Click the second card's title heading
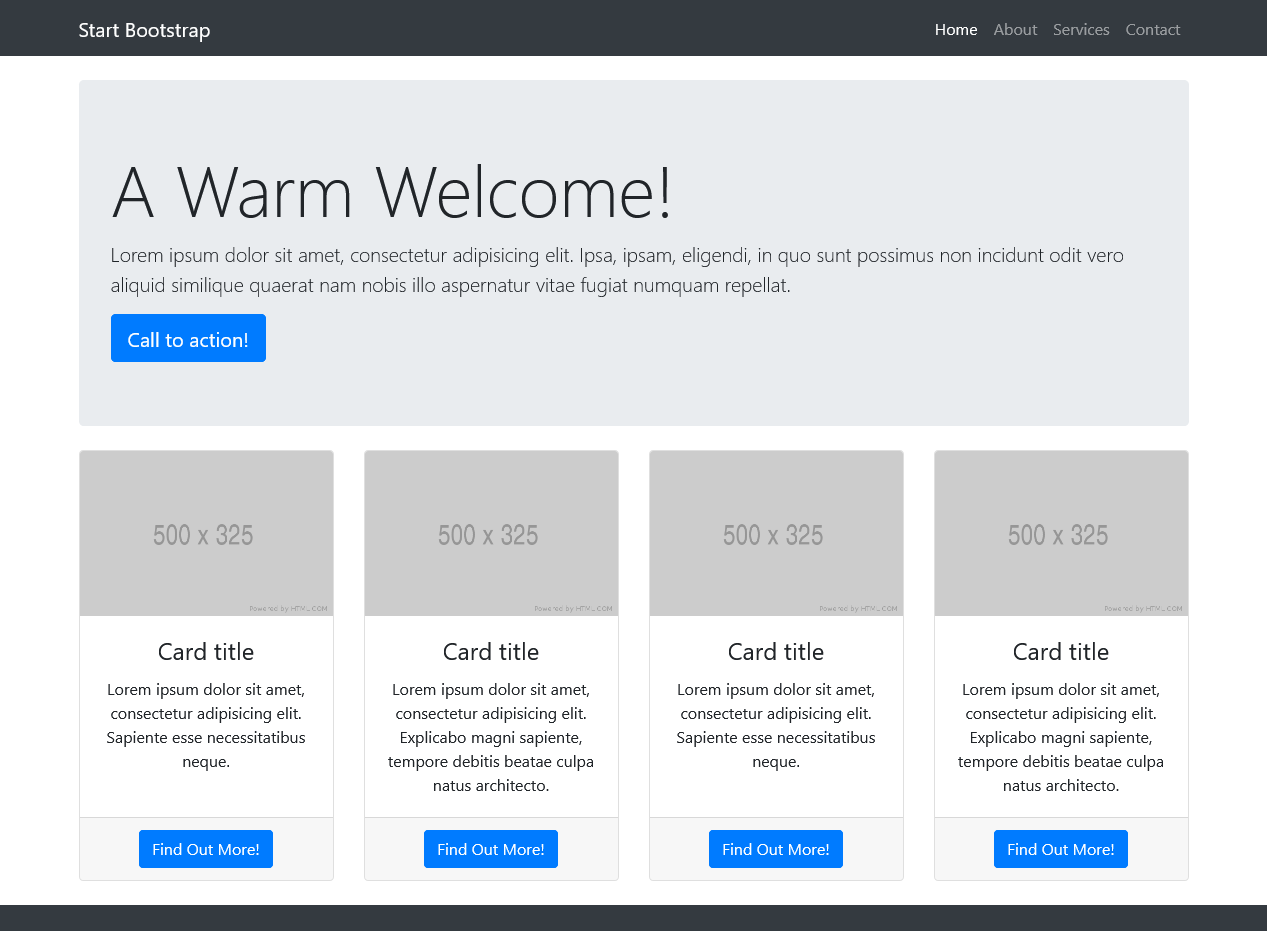This screenshot has width=1284, height=931. tap(491, 652)
